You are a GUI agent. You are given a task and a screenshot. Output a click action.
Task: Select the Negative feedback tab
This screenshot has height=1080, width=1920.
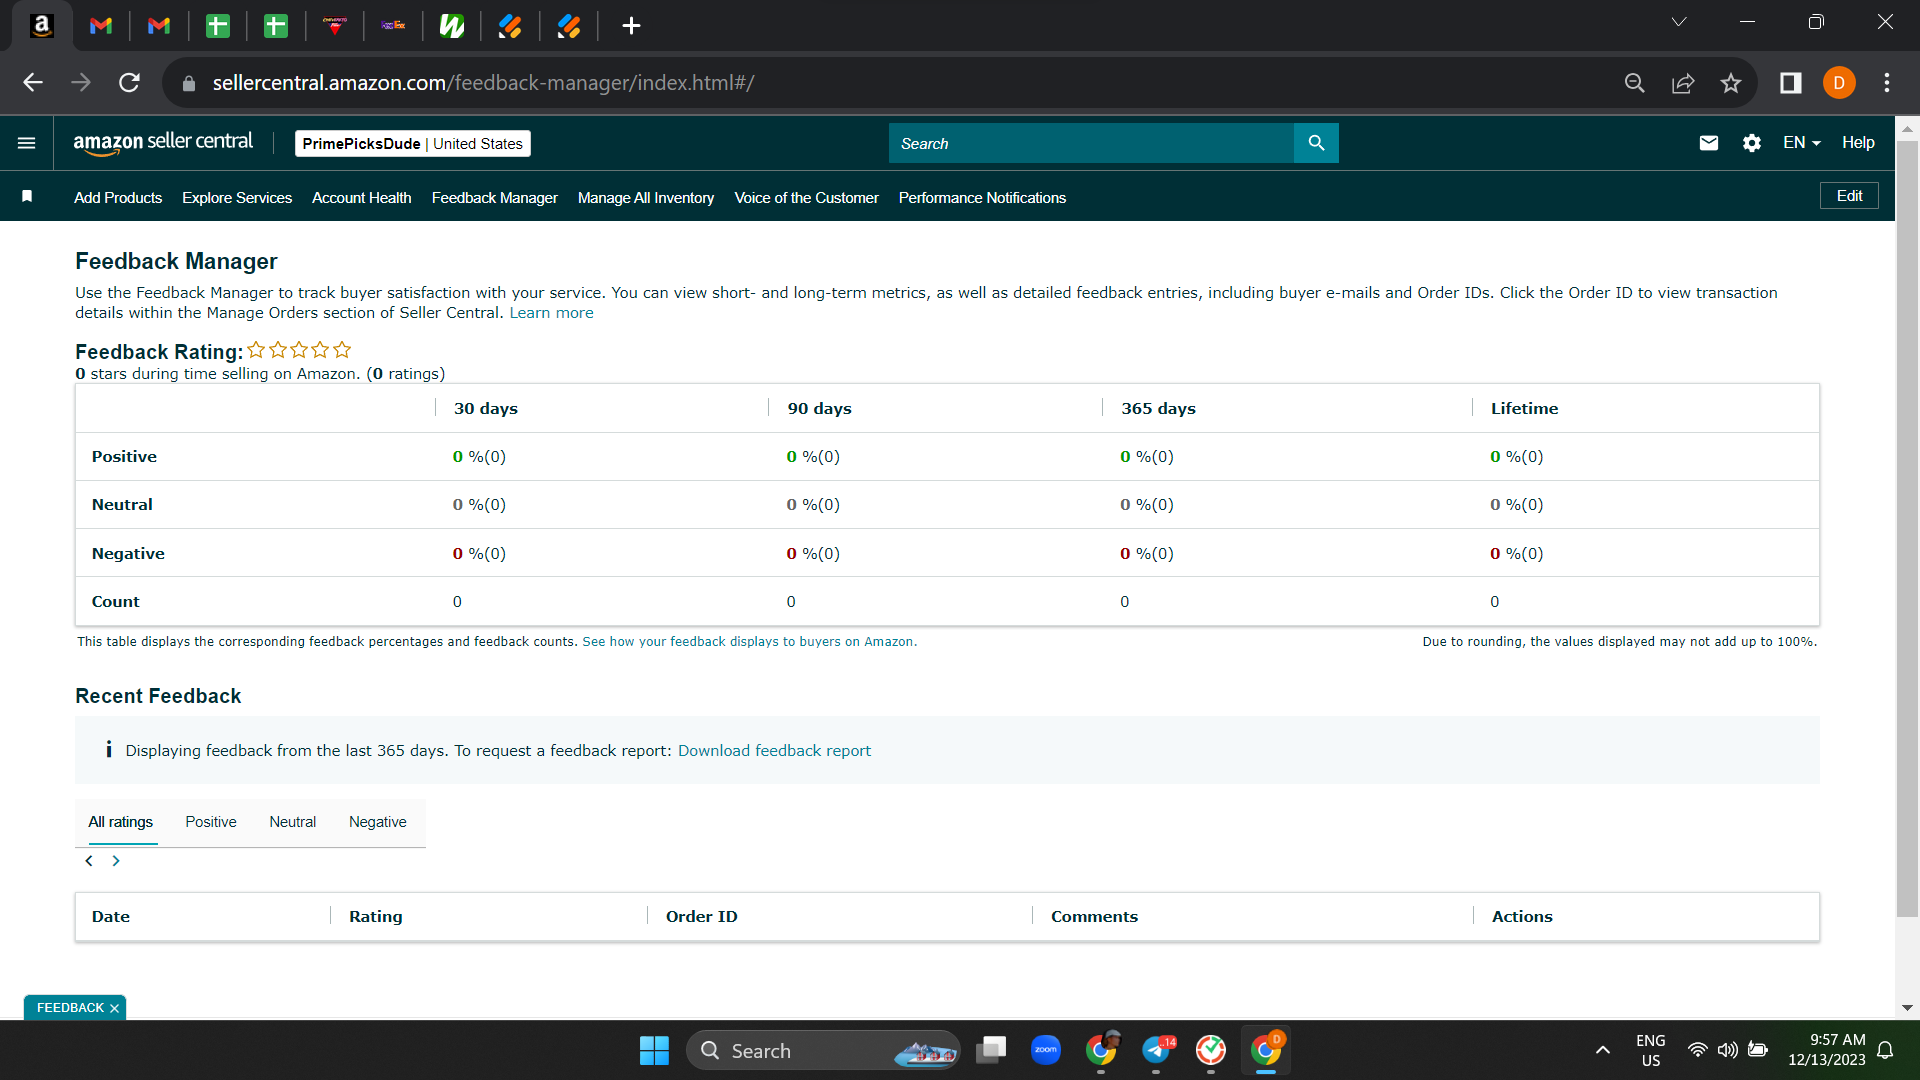[378, 822]
